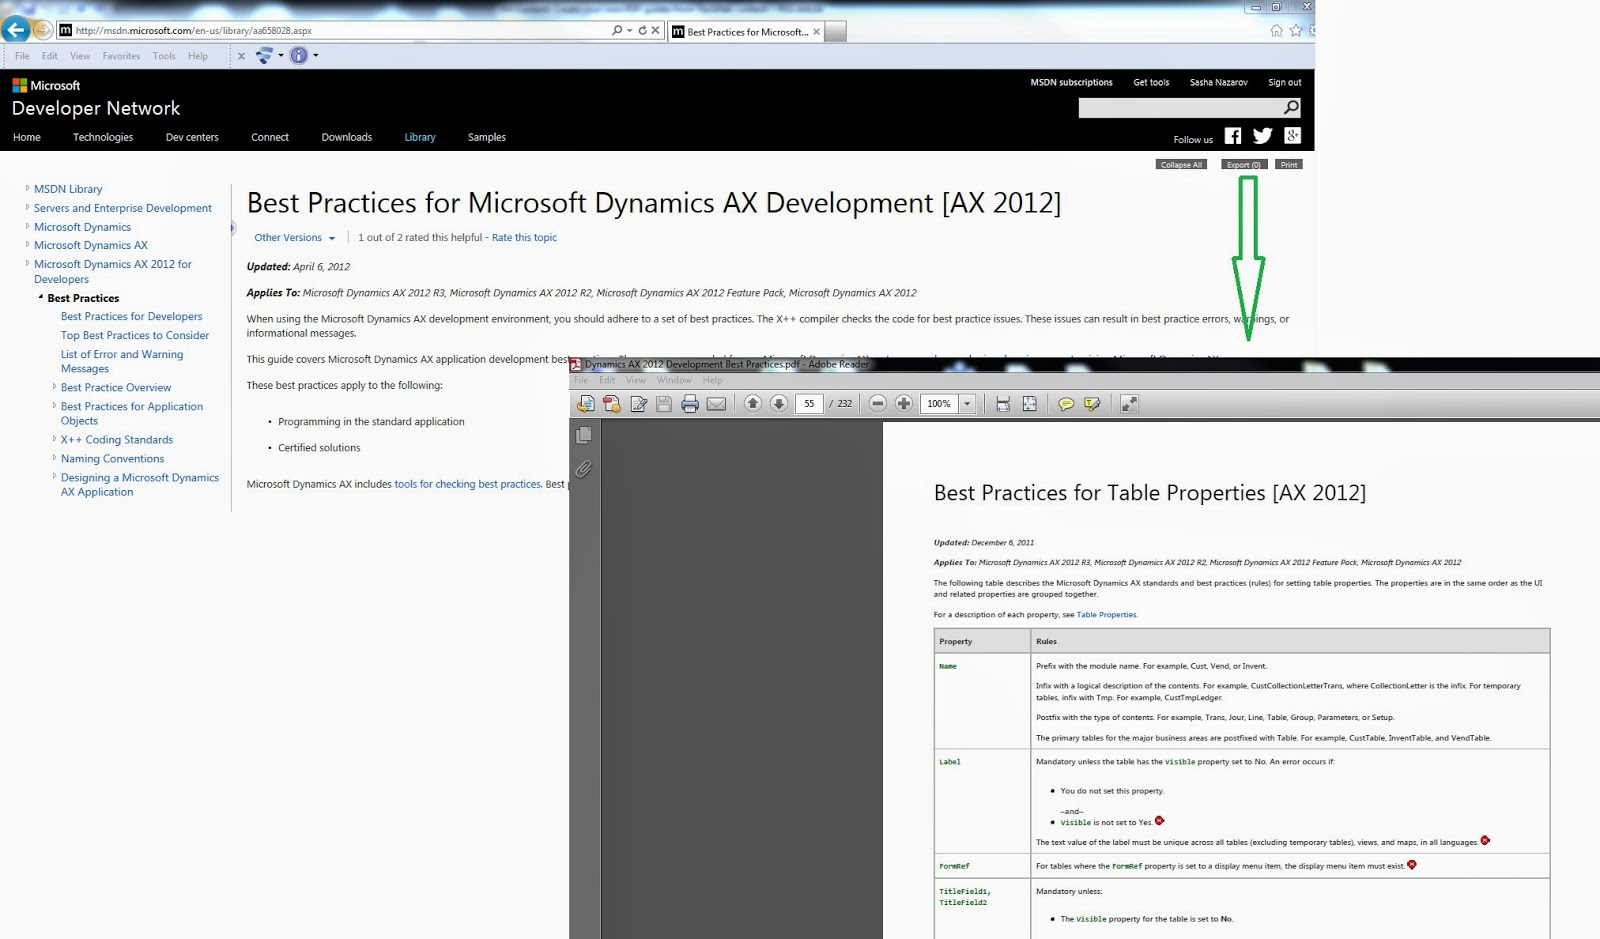Click the Print button on MSDN page
The height and width of the screenshot is (939, 1600).
(1289, 165)
